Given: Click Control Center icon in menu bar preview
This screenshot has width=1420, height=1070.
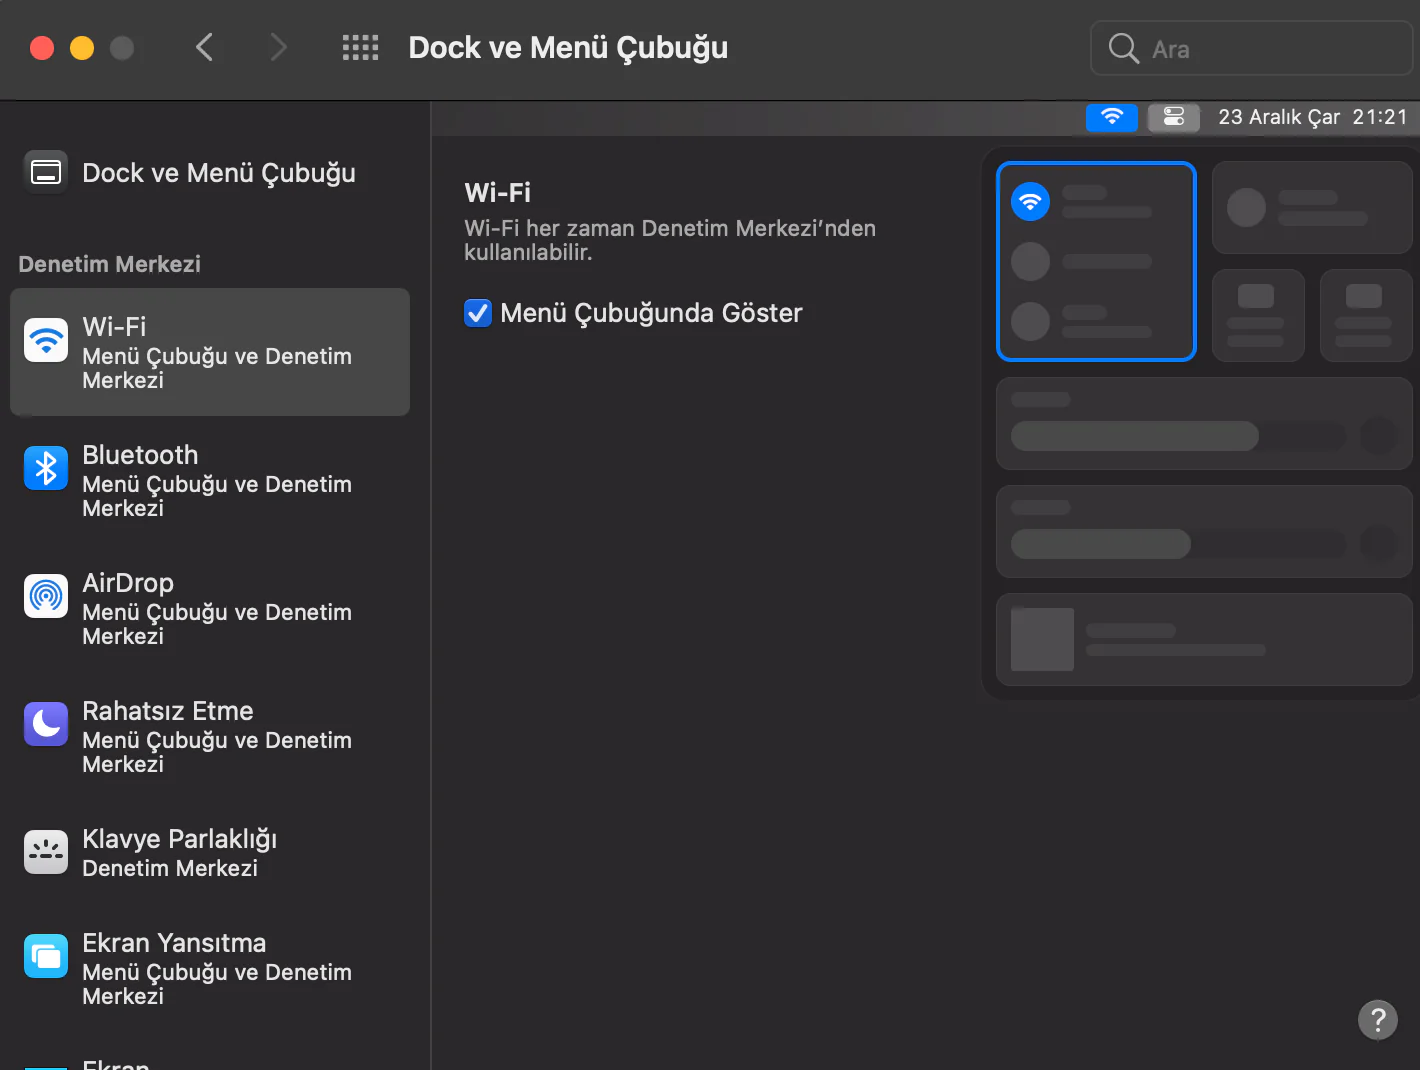Looking at the screenshot, I should (1173, 117).
